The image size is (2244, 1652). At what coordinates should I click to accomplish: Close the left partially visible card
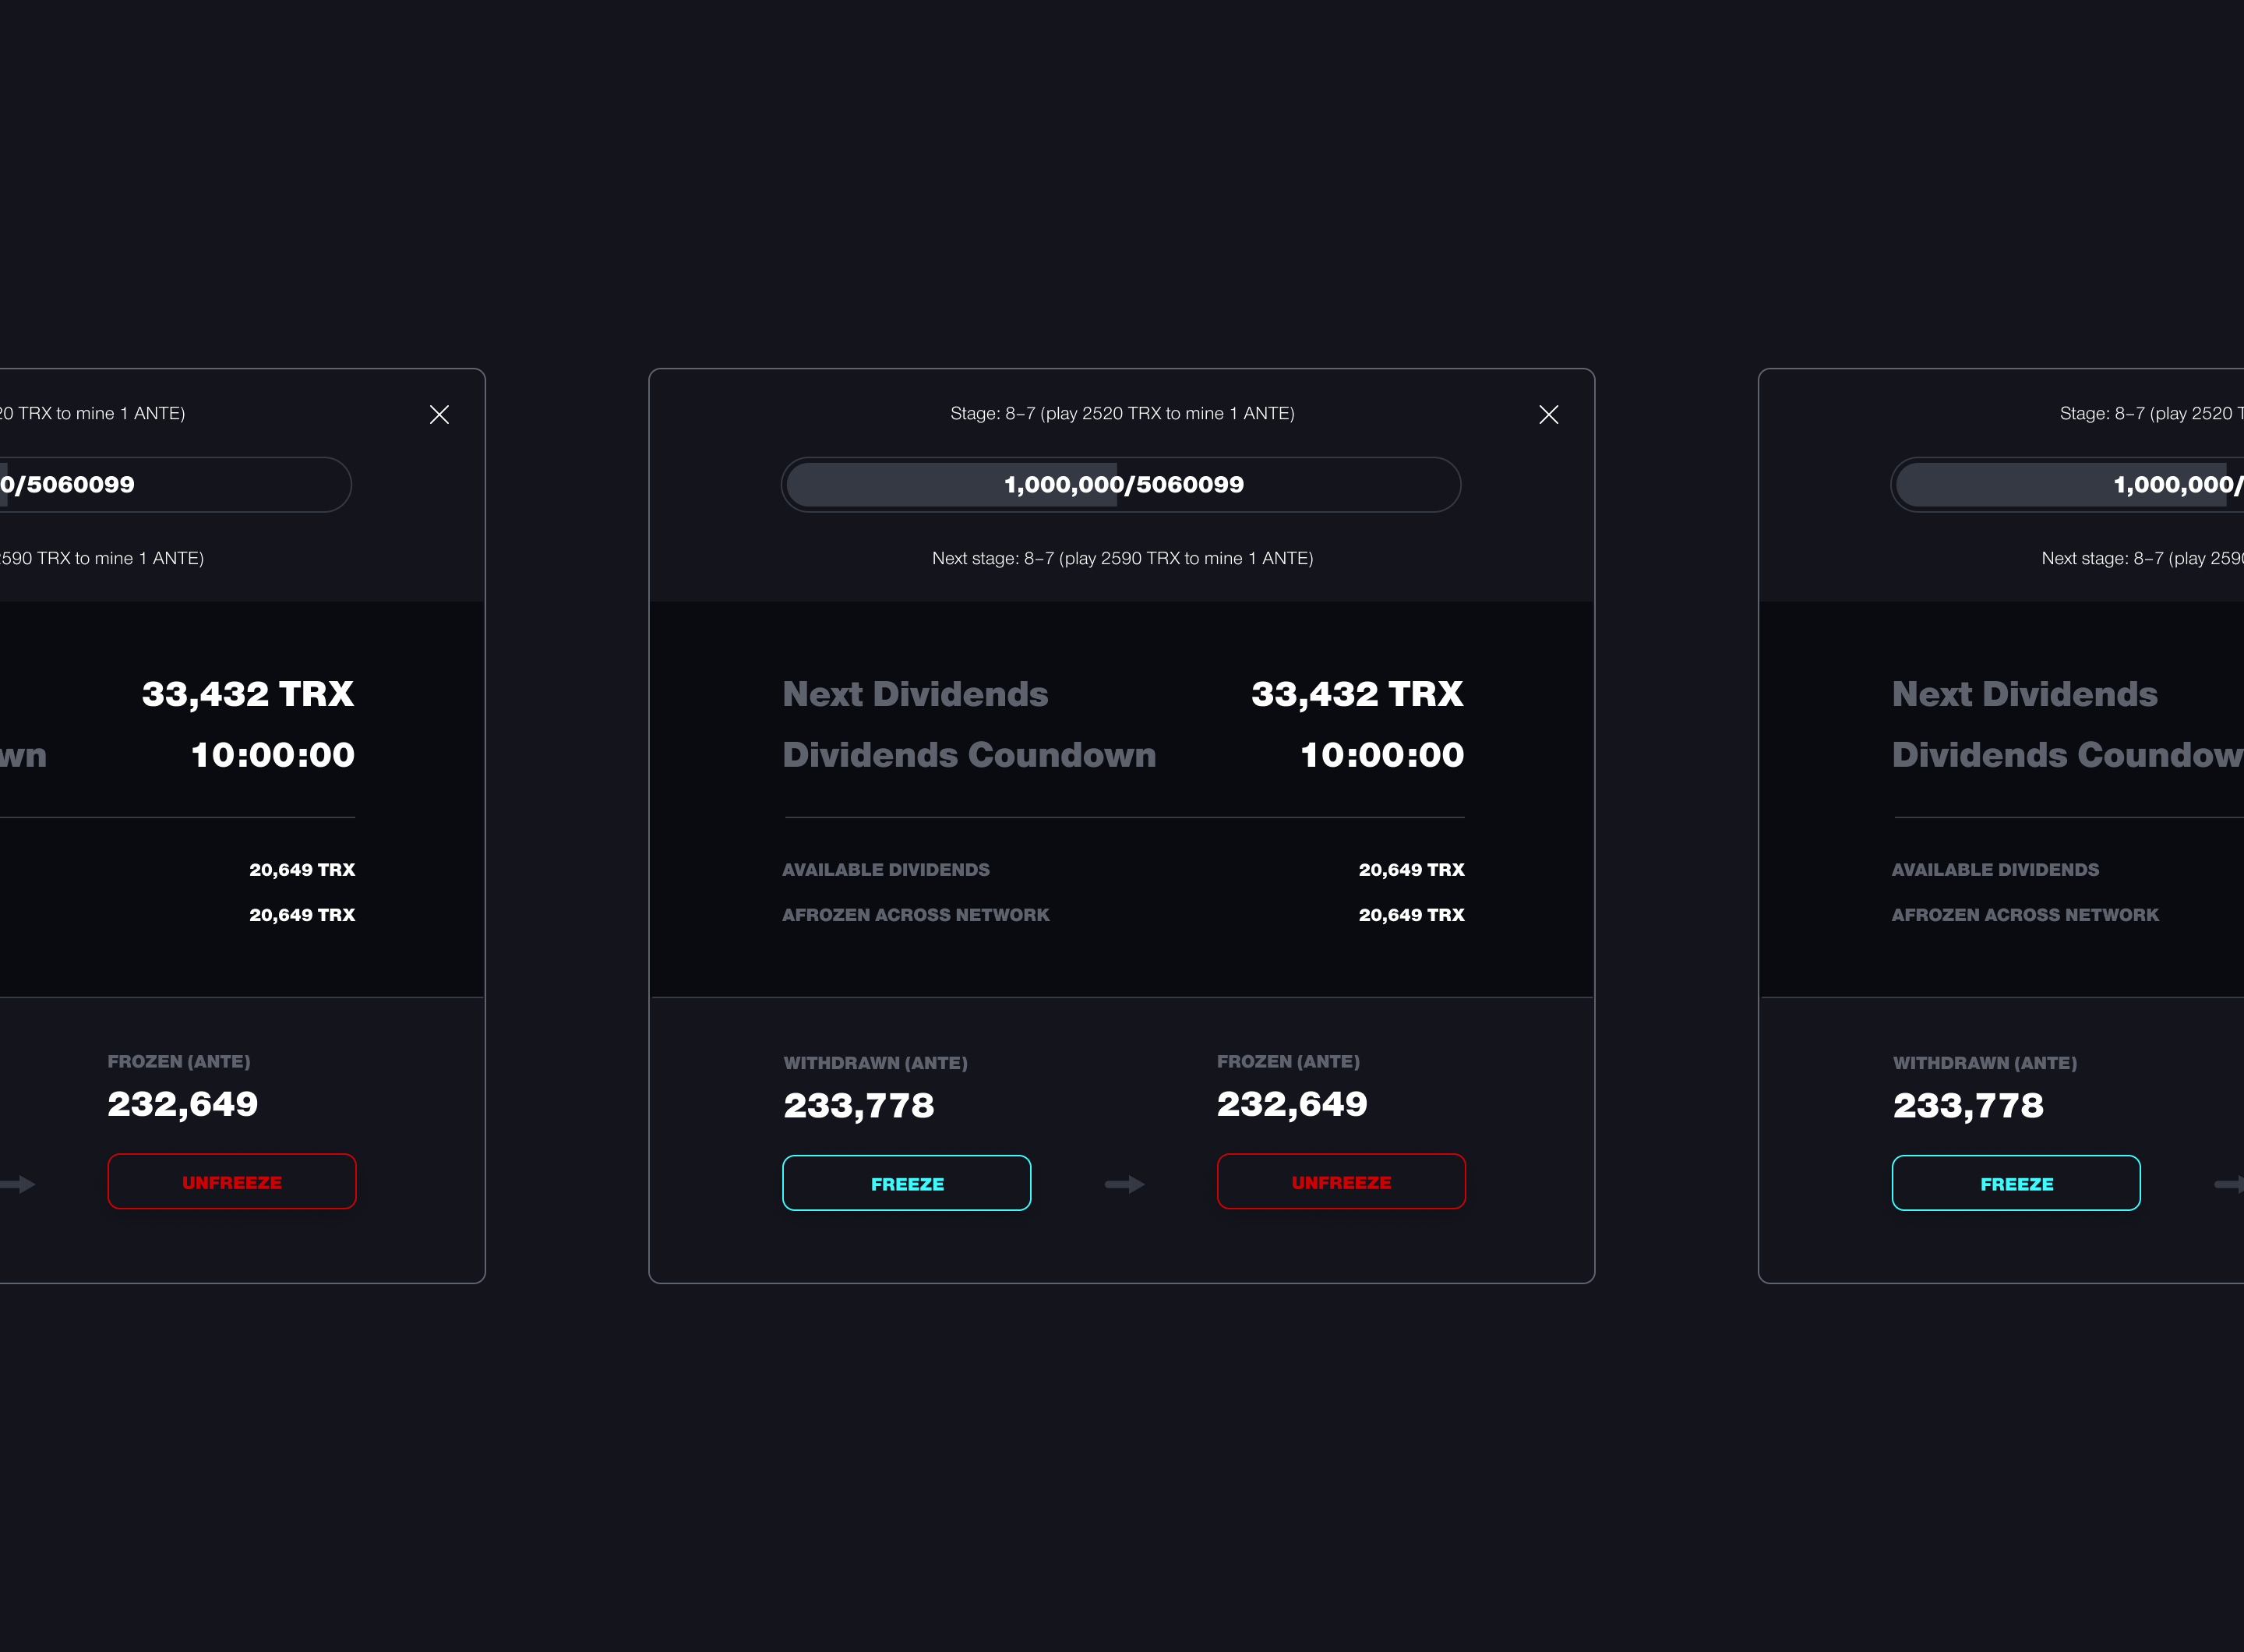point(439,415)
